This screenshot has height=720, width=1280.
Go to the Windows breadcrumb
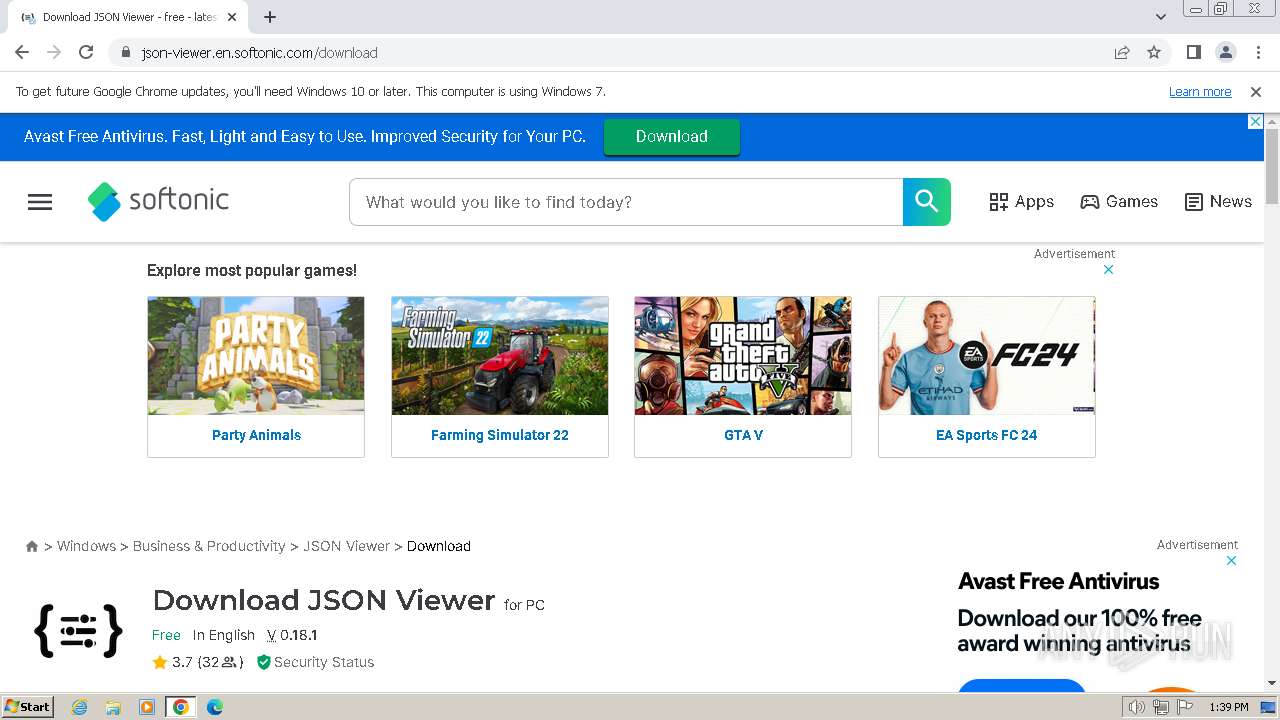(x=86, y=546)
